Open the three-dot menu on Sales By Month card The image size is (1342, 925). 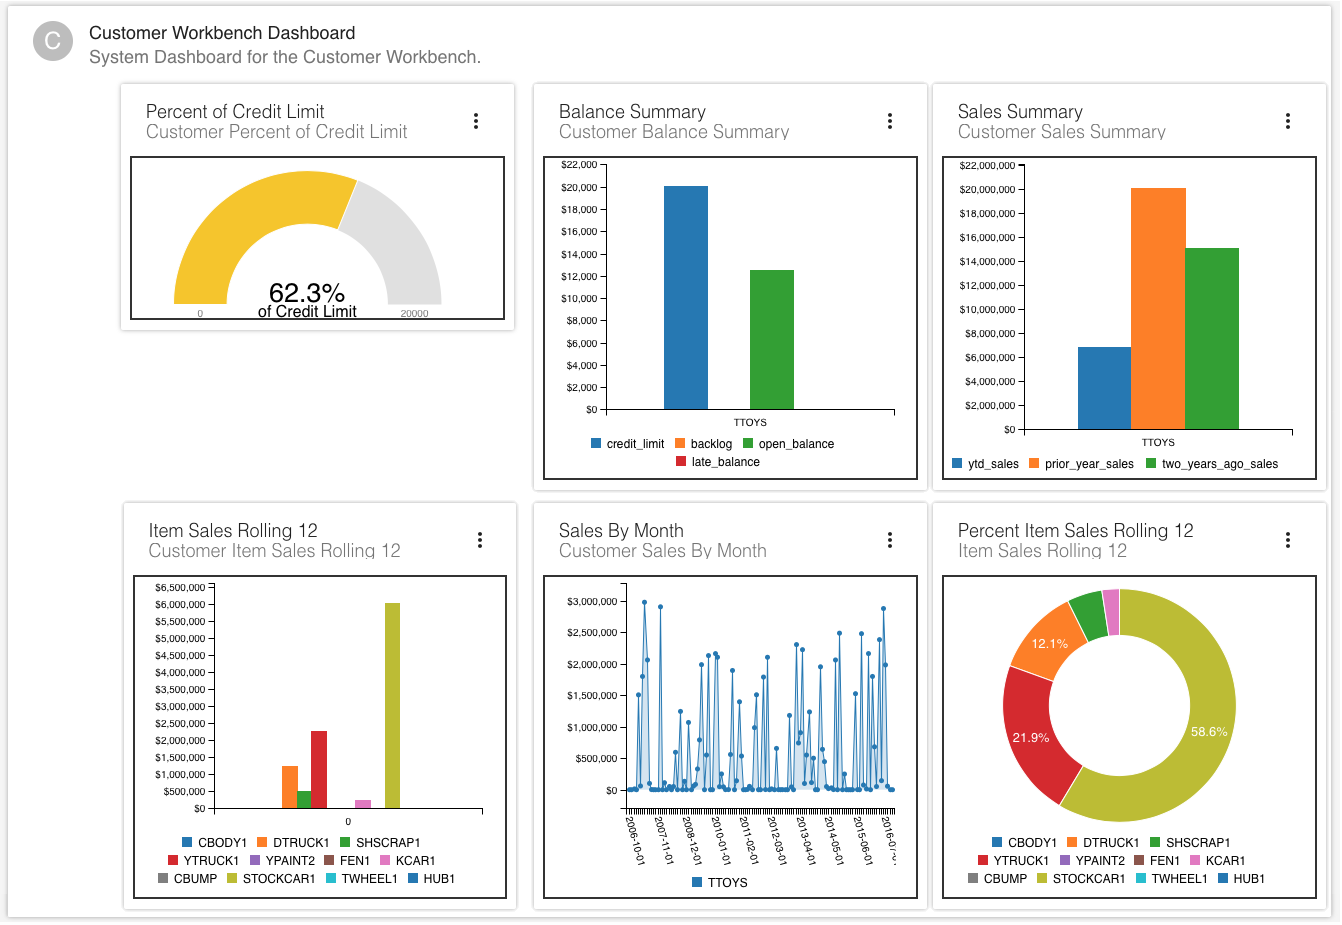[x=890, y=539]
